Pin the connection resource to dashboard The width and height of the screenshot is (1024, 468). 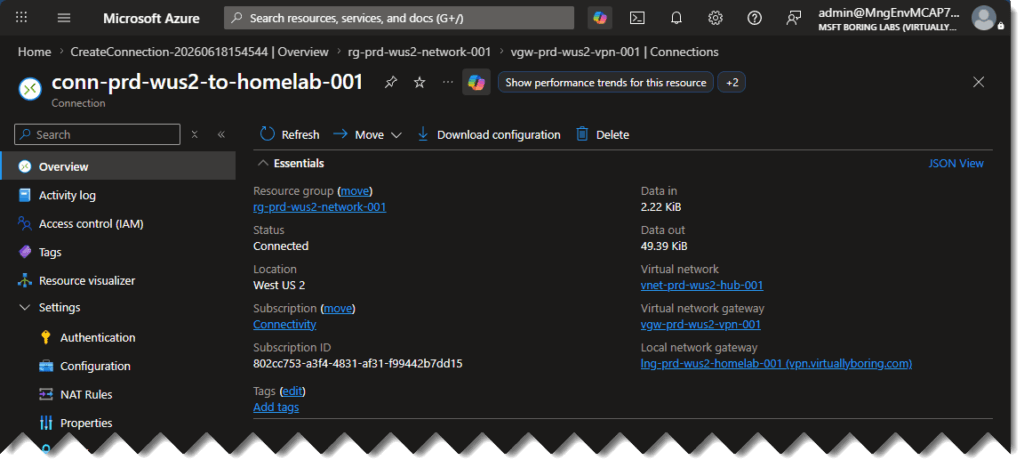tap(391, 82)
